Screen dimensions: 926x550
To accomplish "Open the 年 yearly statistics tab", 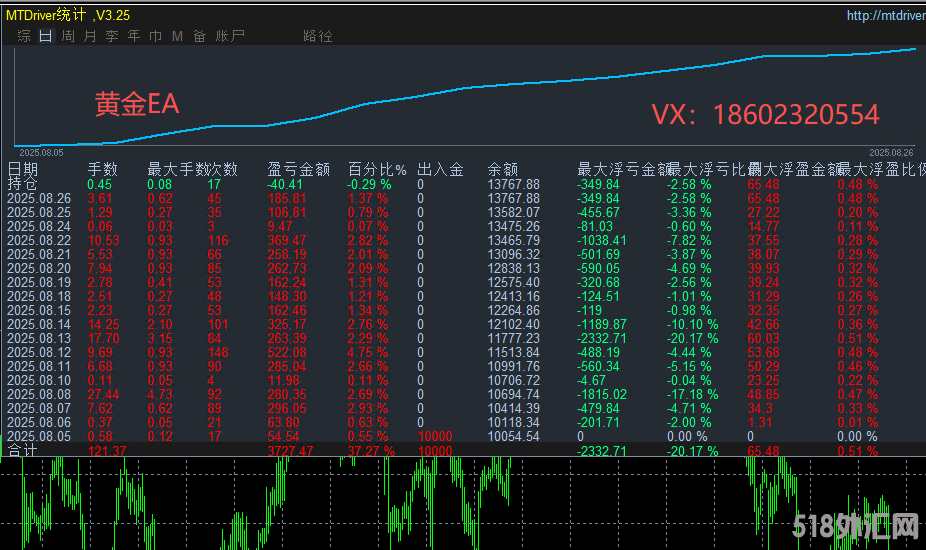I will coord(134,36).
